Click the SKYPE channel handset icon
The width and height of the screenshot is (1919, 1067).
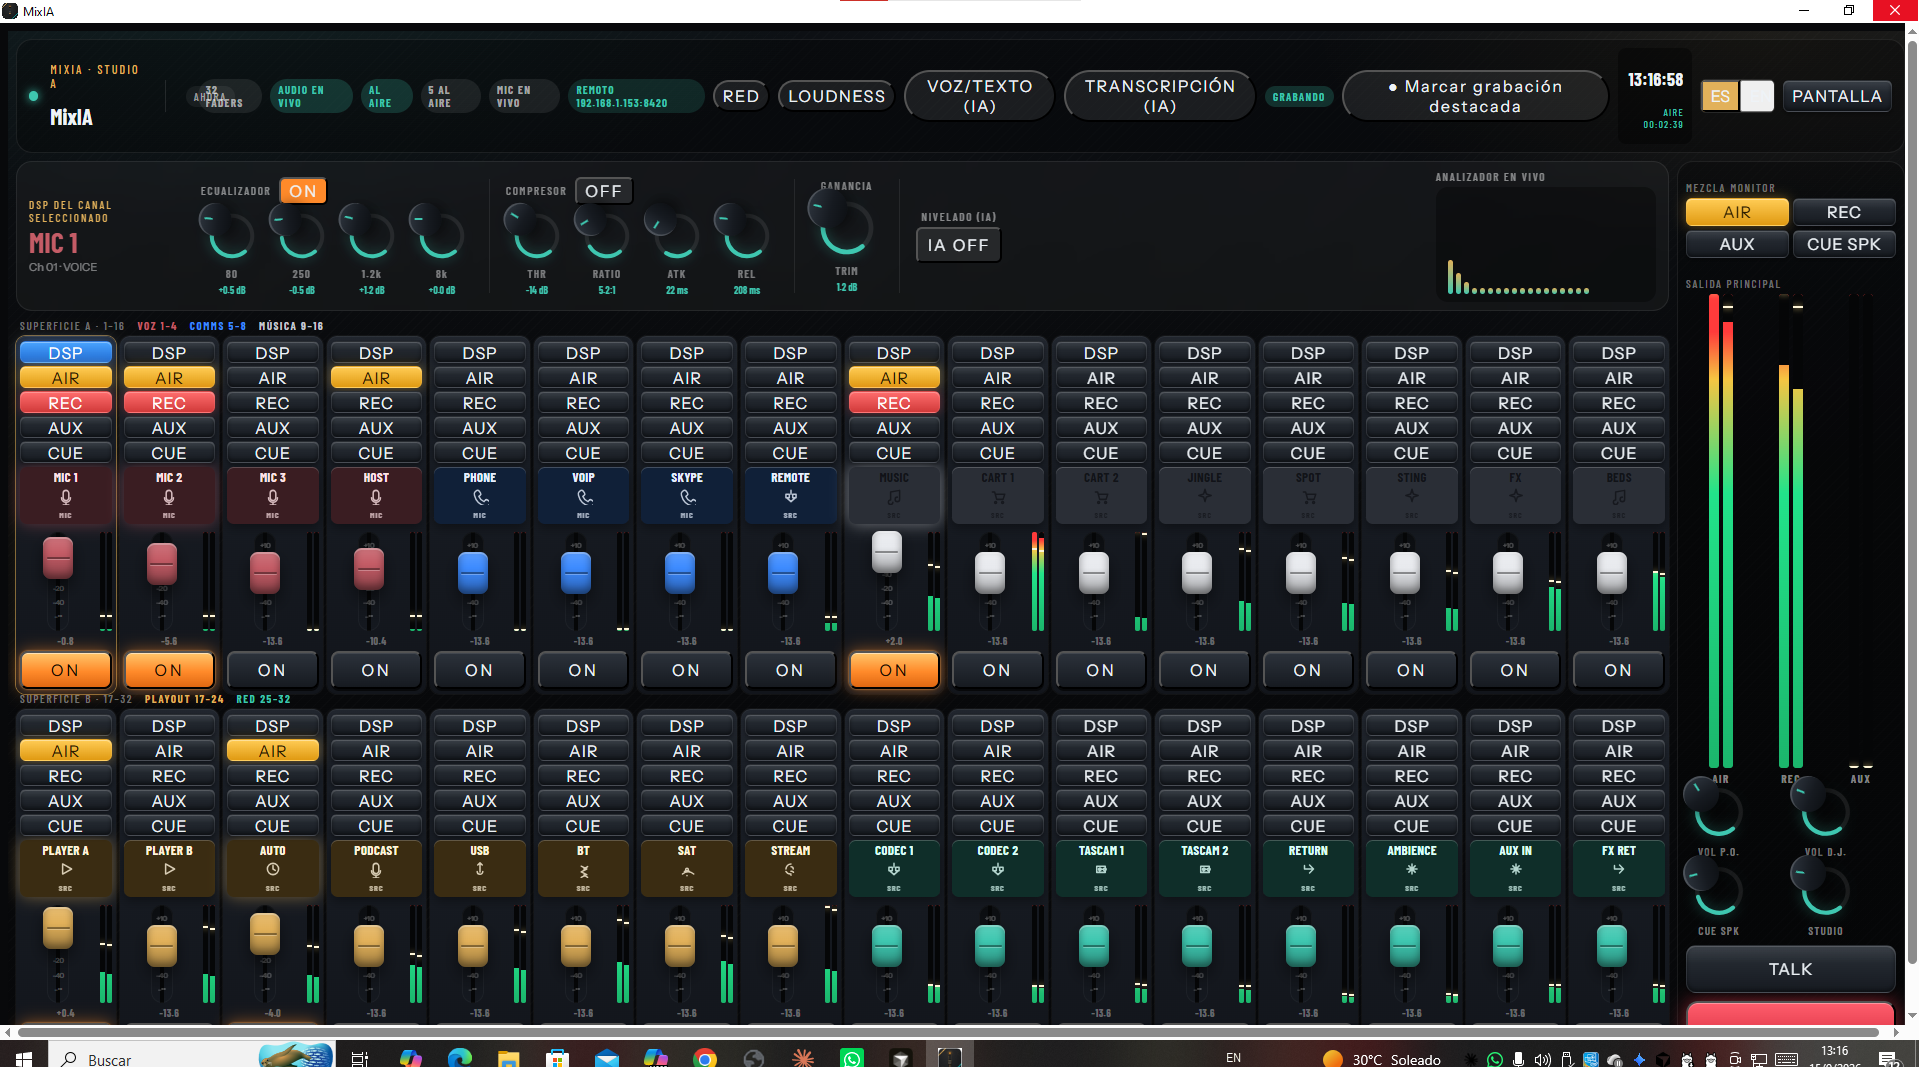(687, 497)
